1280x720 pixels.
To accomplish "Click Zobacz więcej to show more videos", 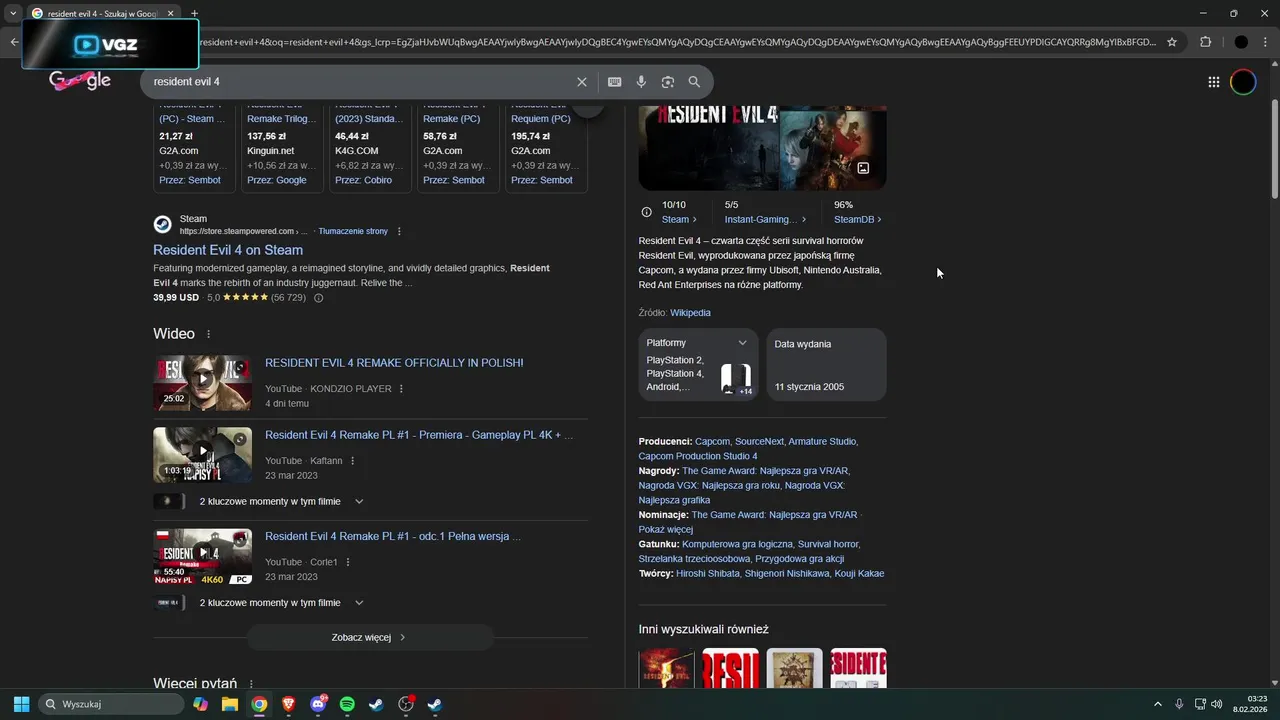I will tap(370, 637).
